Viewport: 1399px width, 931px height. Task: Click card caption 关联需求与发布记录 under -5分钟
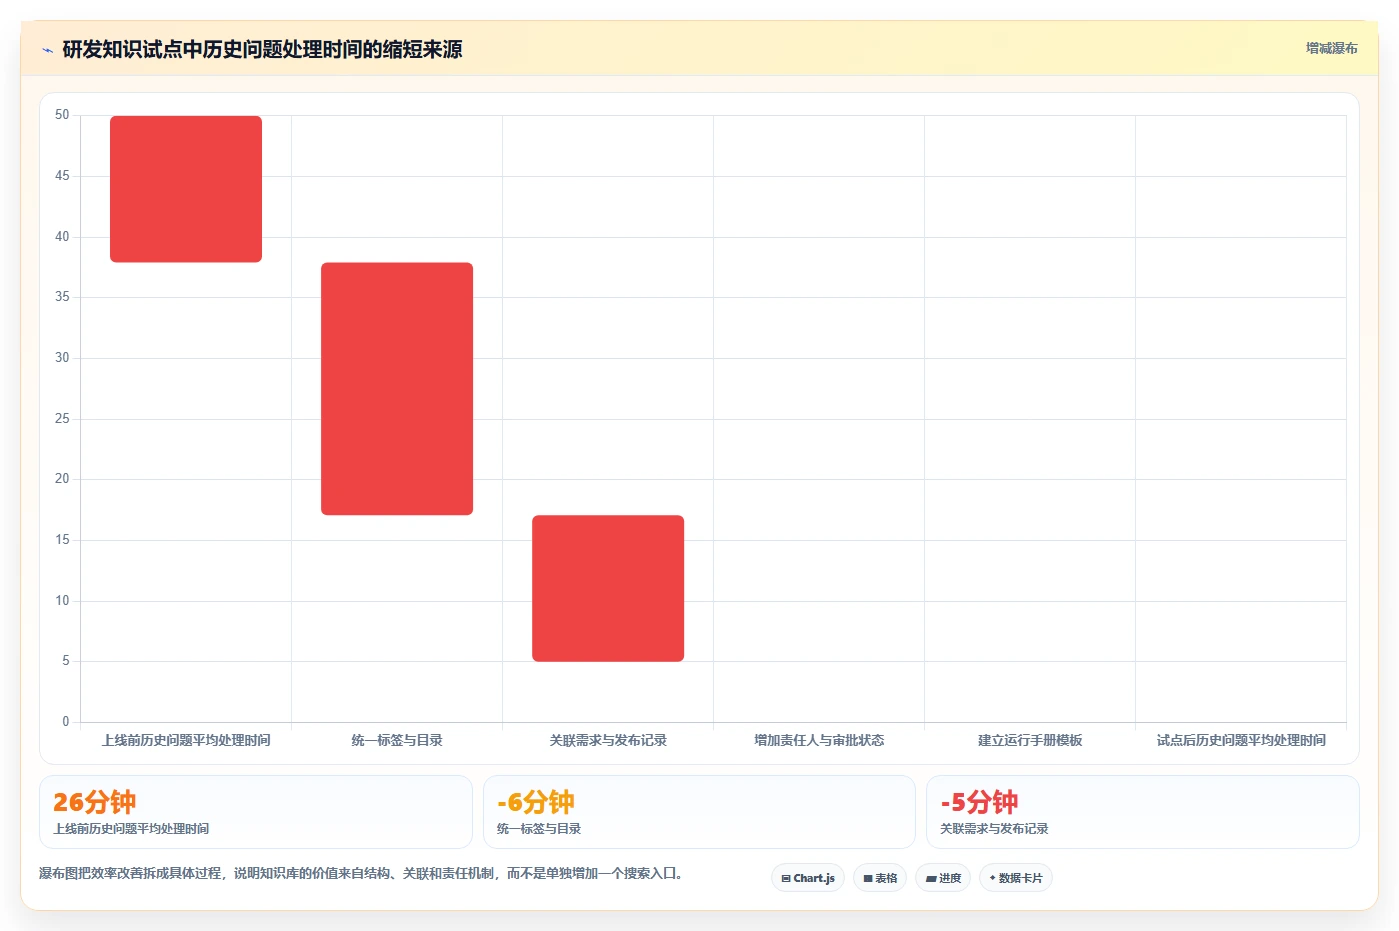pyautogui.click(x=994, y=829)
